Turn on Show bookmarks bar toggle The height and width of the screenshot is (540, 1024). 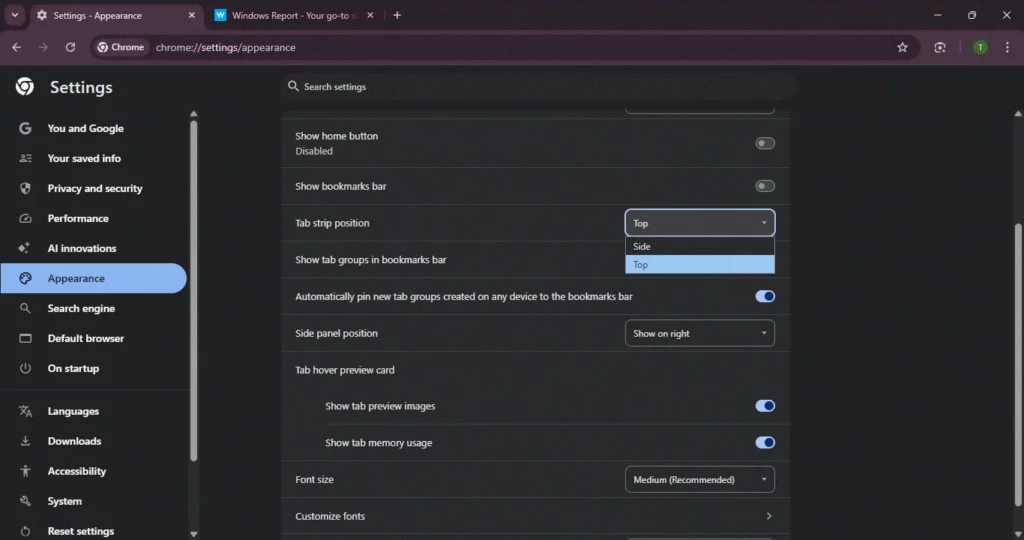tap(765, 186)
